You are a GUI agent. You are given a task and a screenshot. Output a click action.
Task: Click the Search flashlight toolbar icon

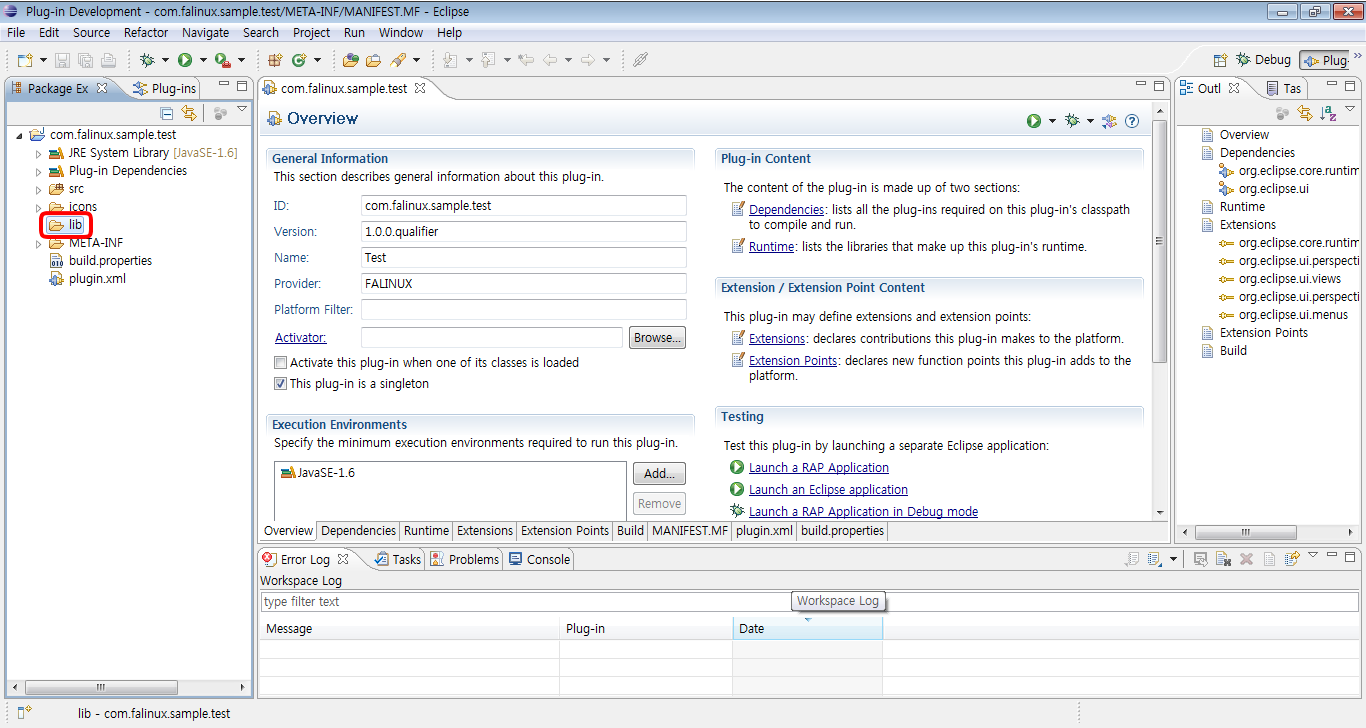click(398, 60)
